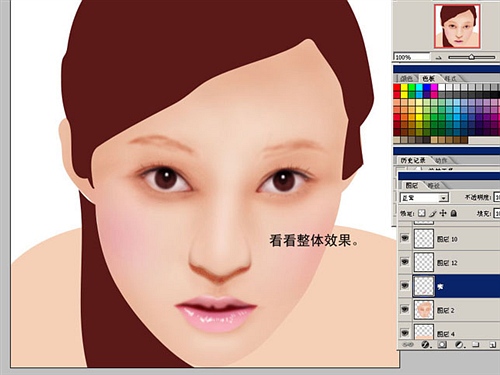Enable lock position move icon
The height and width of the screenshot is (375, 500).
click(443, 213)
